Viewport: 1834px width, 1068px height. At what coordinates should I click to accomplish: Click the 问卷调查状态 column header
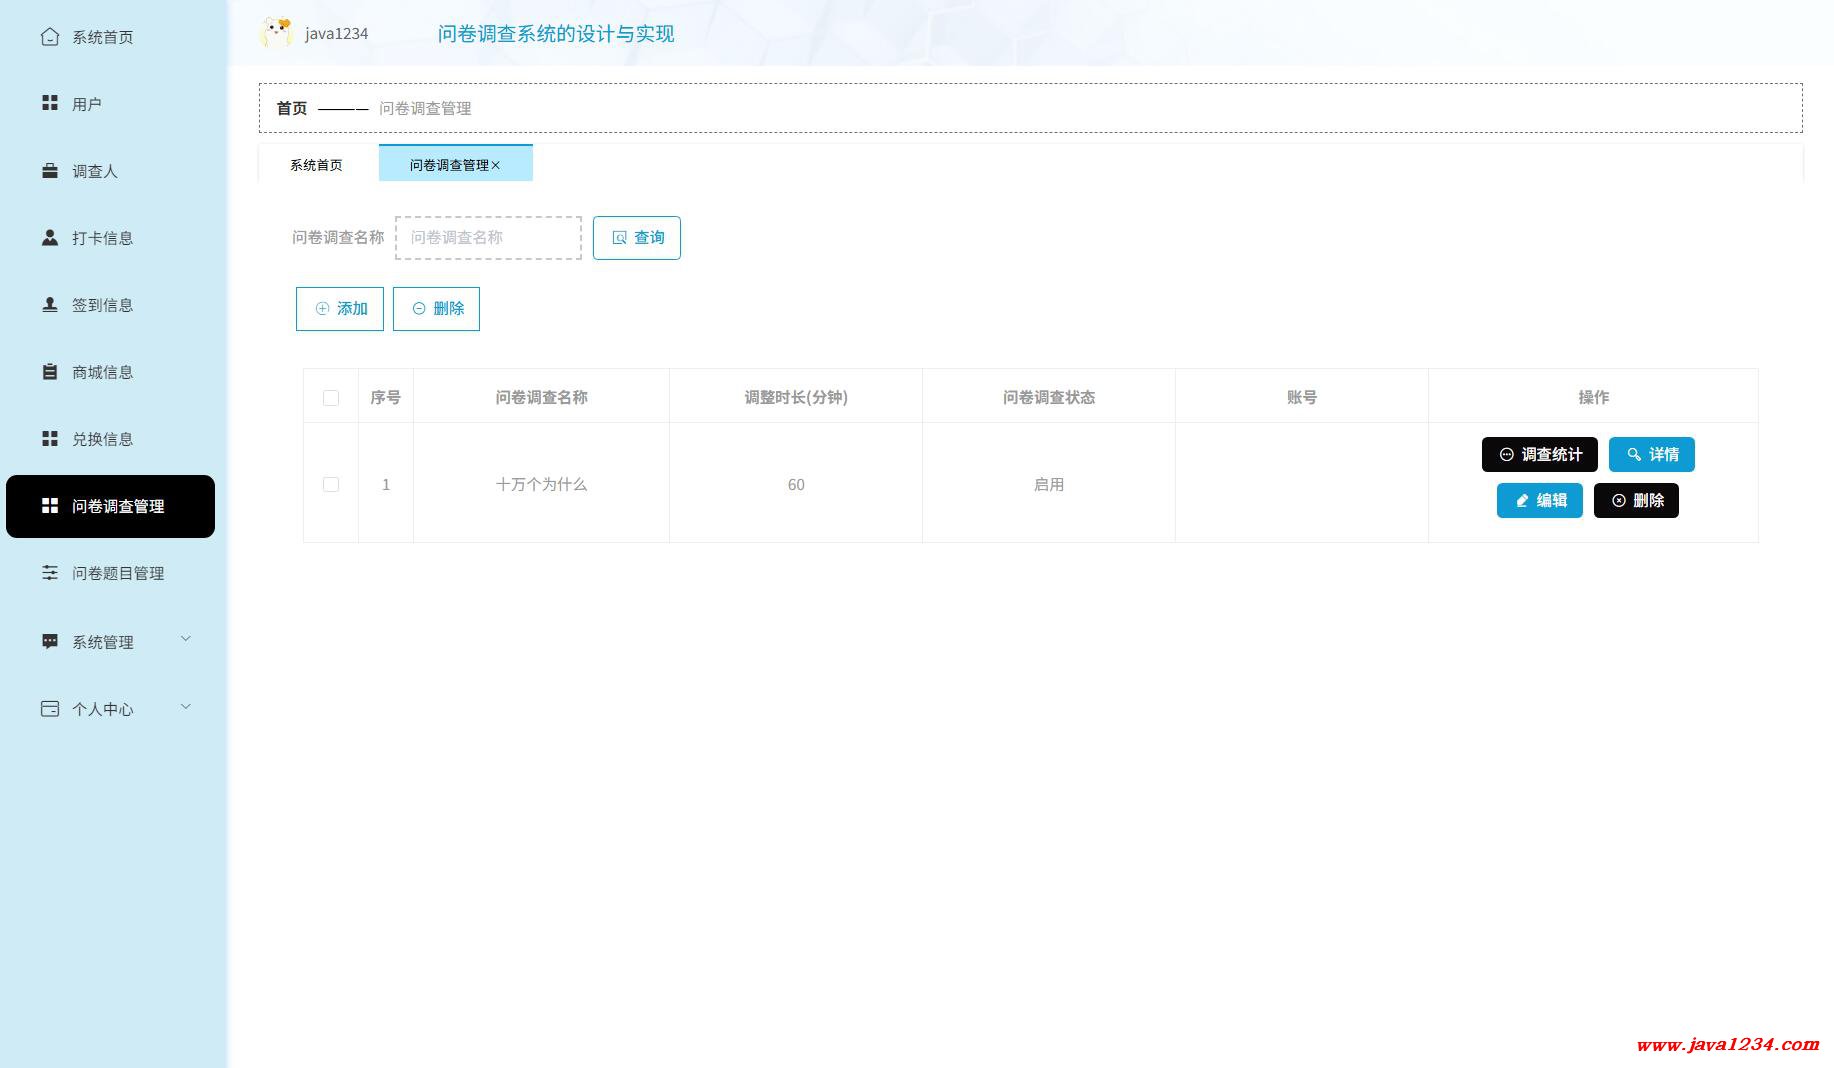click(1049, 397)
